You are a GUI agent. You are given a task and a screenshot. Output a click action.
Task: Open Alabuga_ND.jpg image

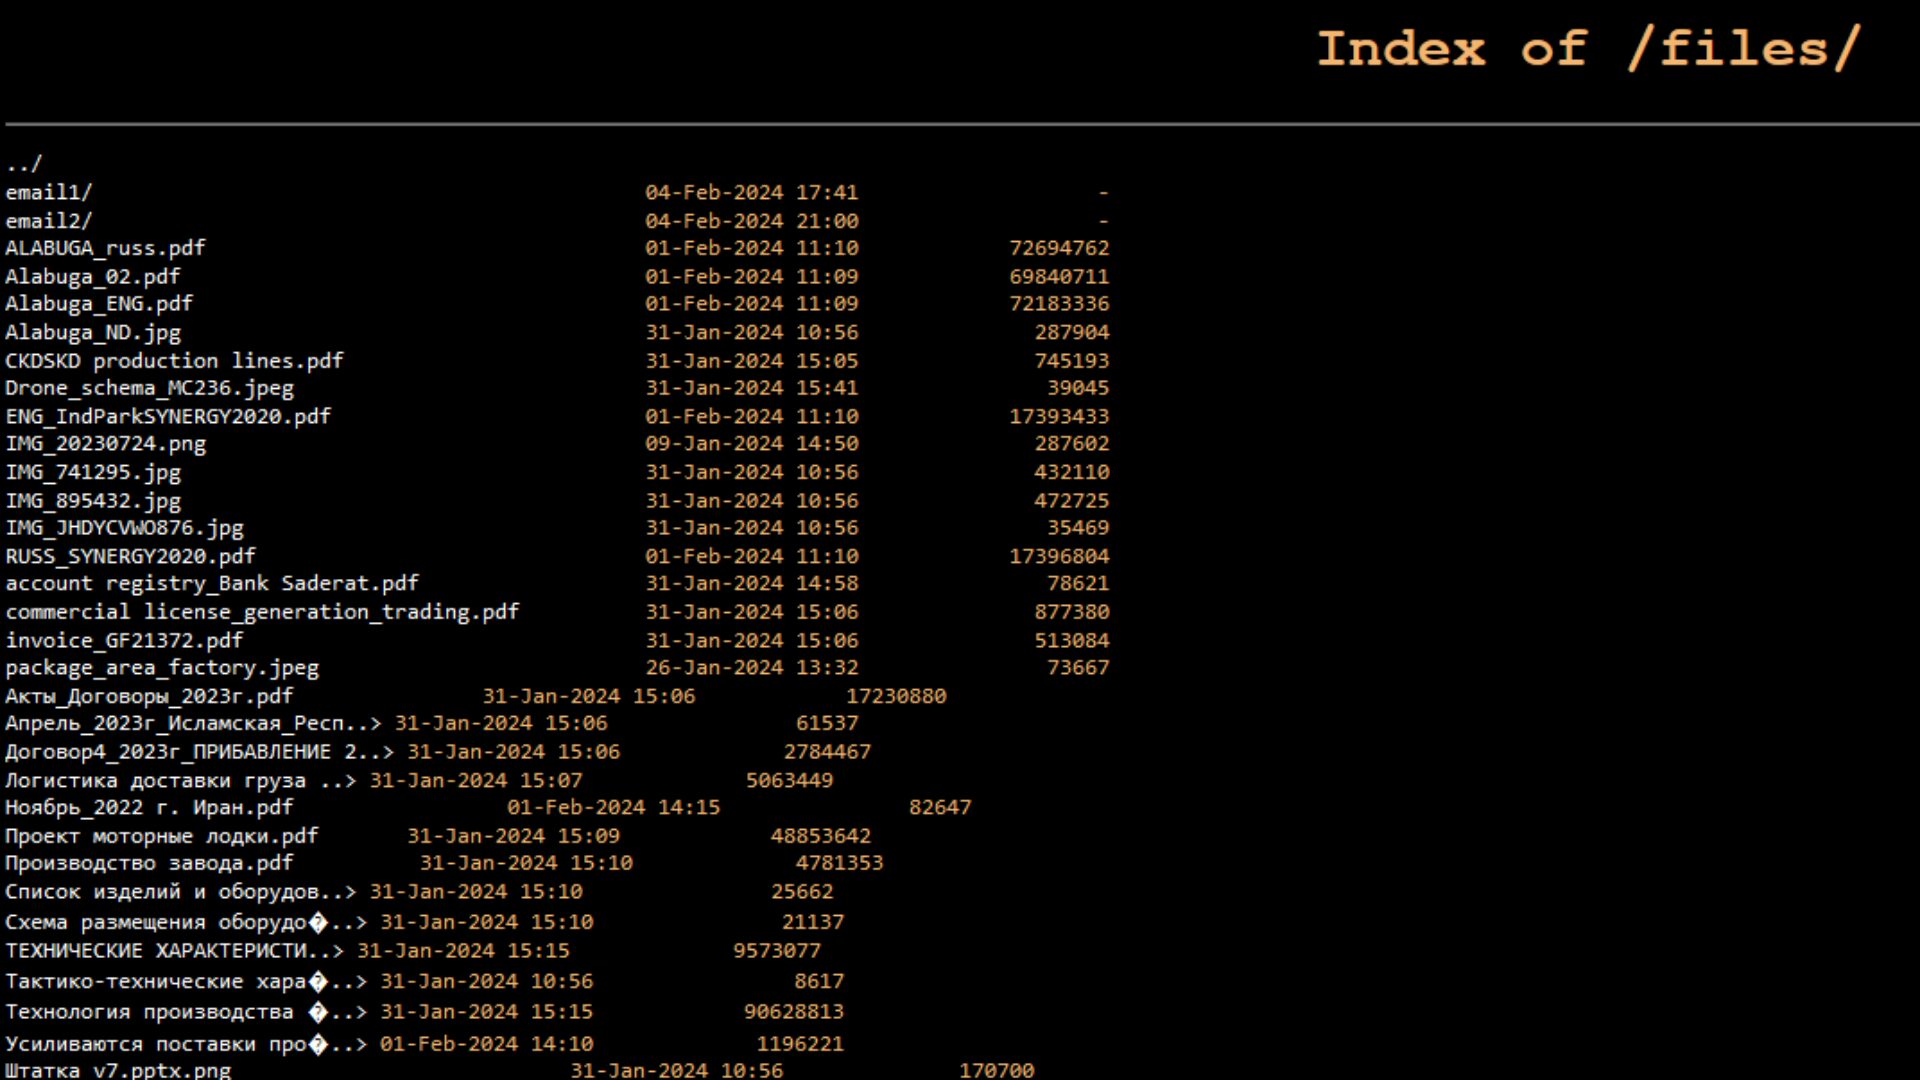(93, 332)
